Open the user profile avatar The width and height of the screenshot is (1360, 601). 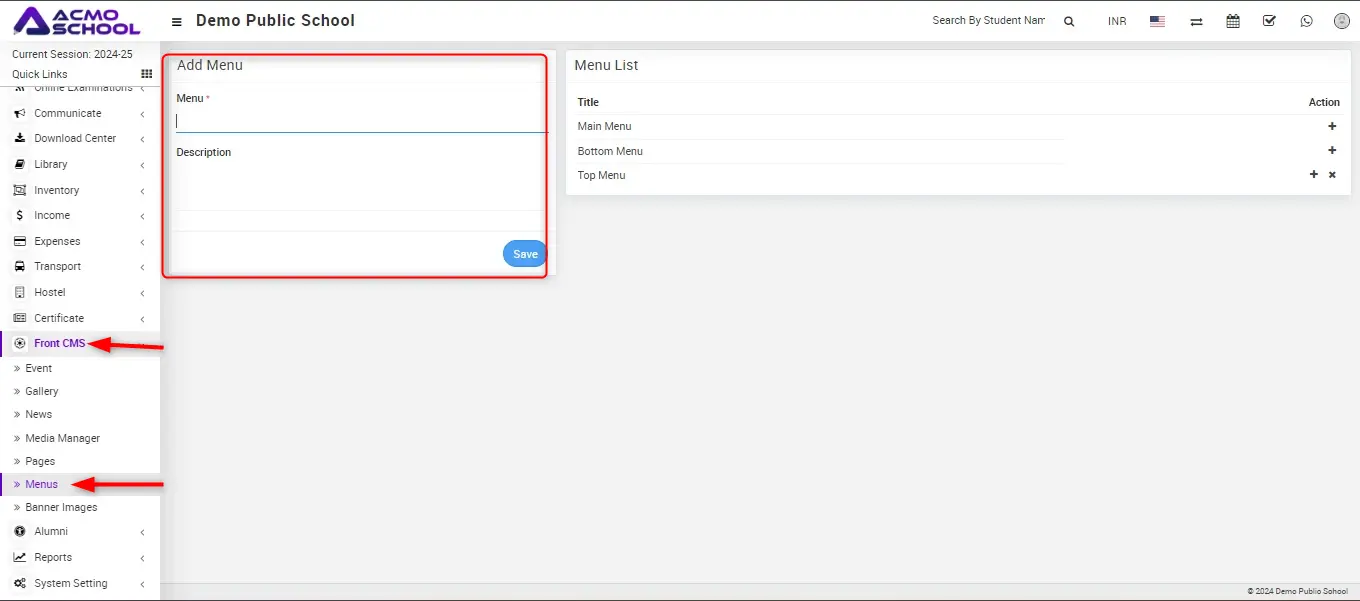click(x=1342, y=21)
